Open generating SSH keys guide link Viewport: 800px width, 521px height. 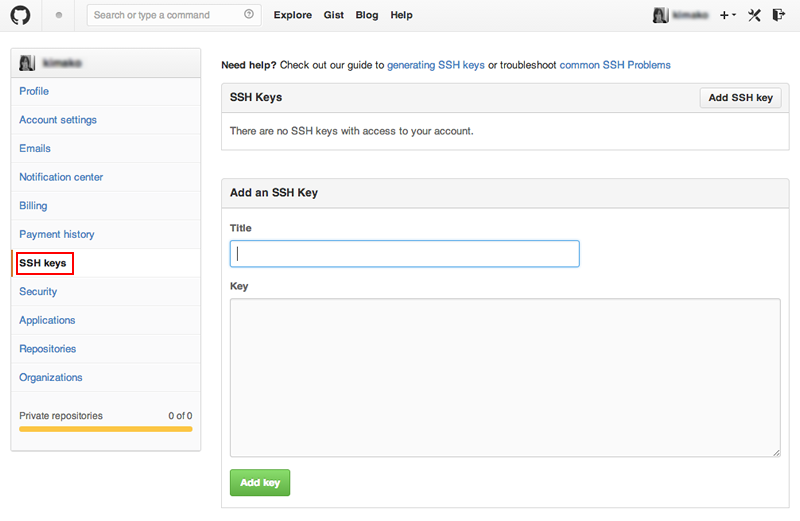click(435, 65)
